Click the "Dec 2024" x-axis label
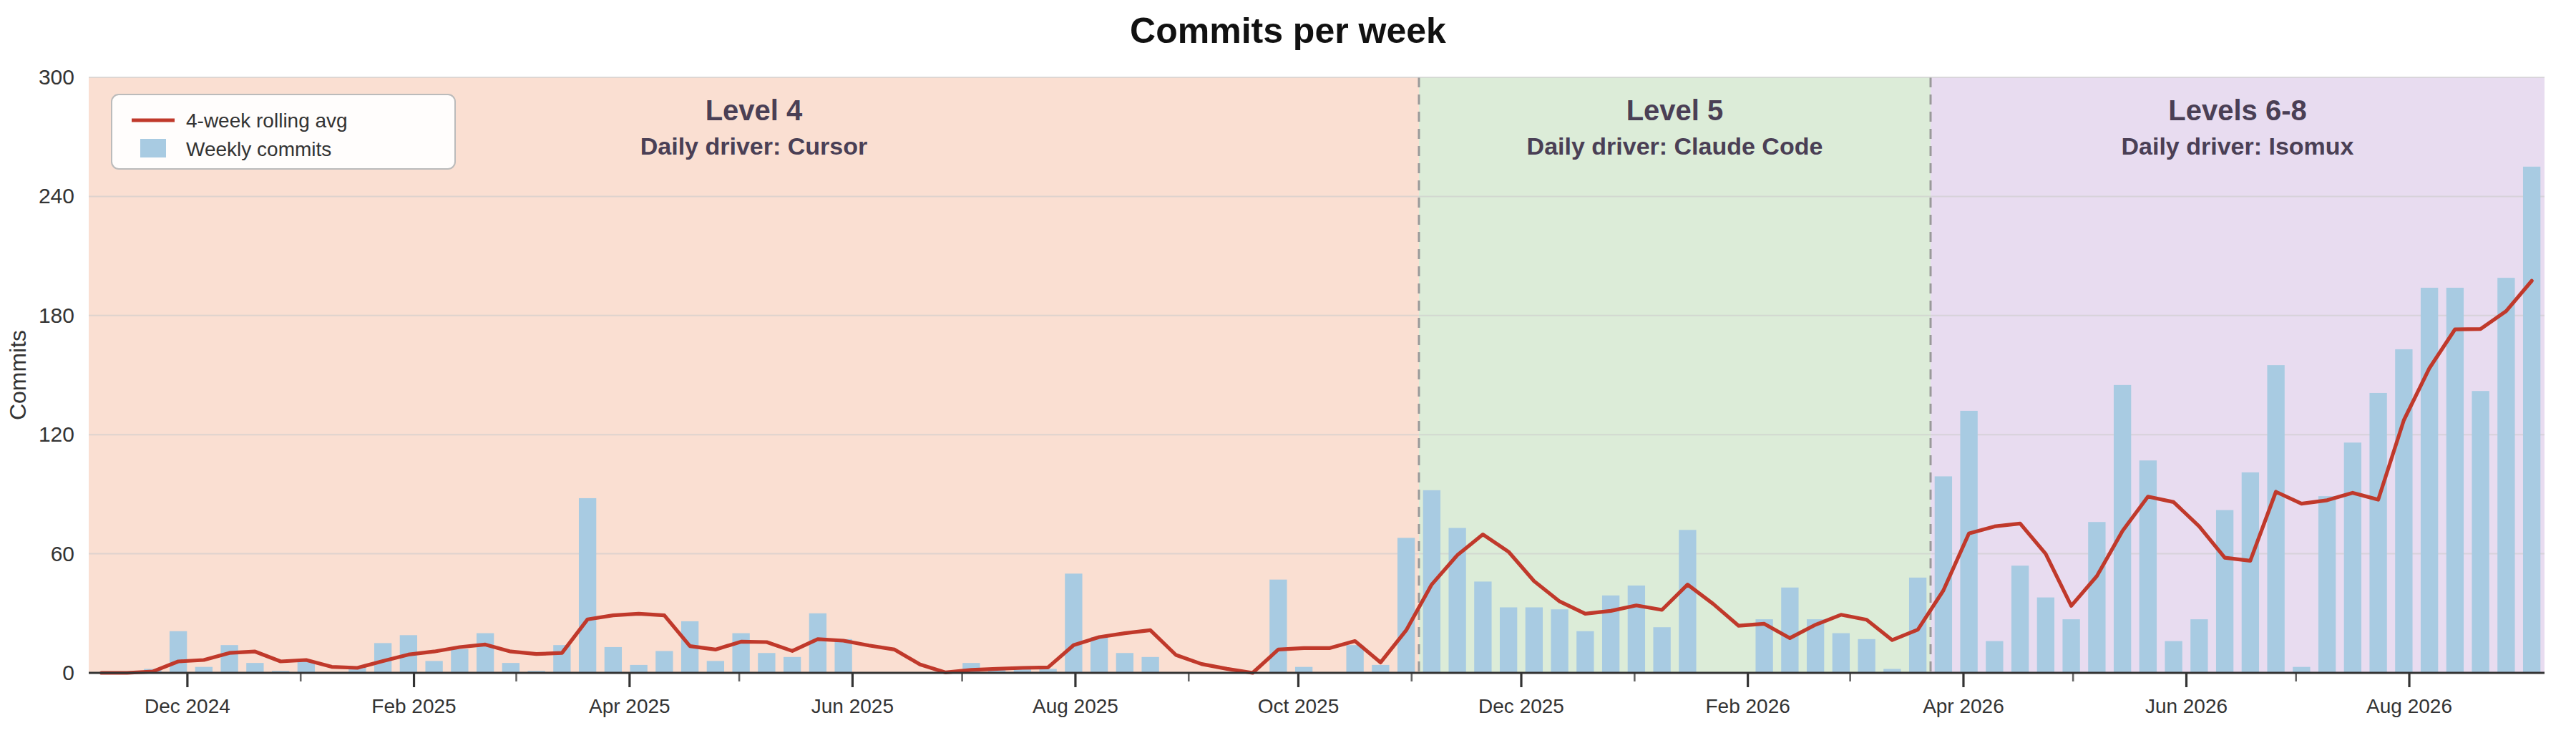Screen dimensions: 2576x733 coord(187,706)
